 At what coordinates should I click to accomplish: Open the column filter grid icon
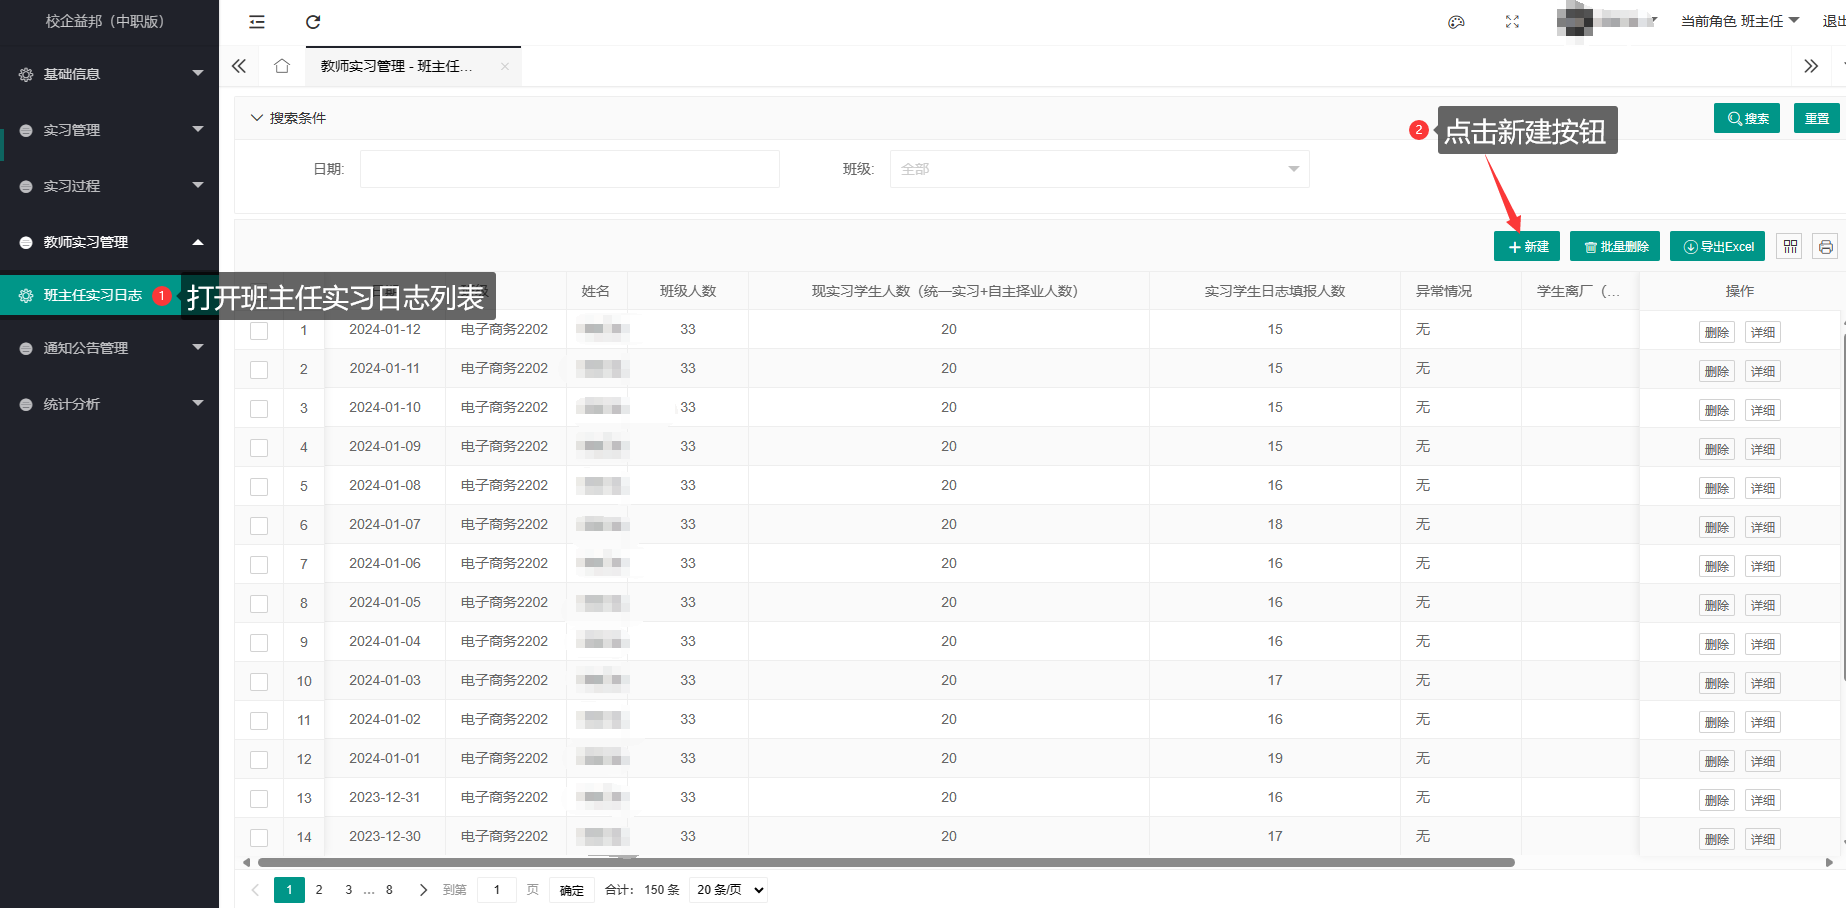tap(1790, 246)
